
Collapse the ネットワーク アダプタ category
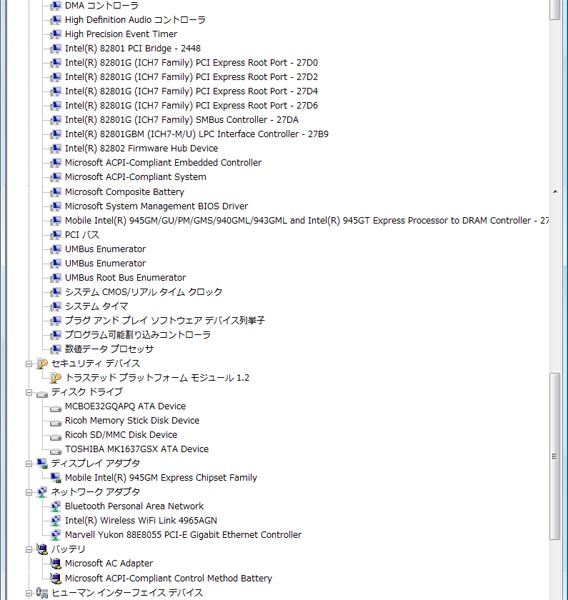click(x=29, y=492)
